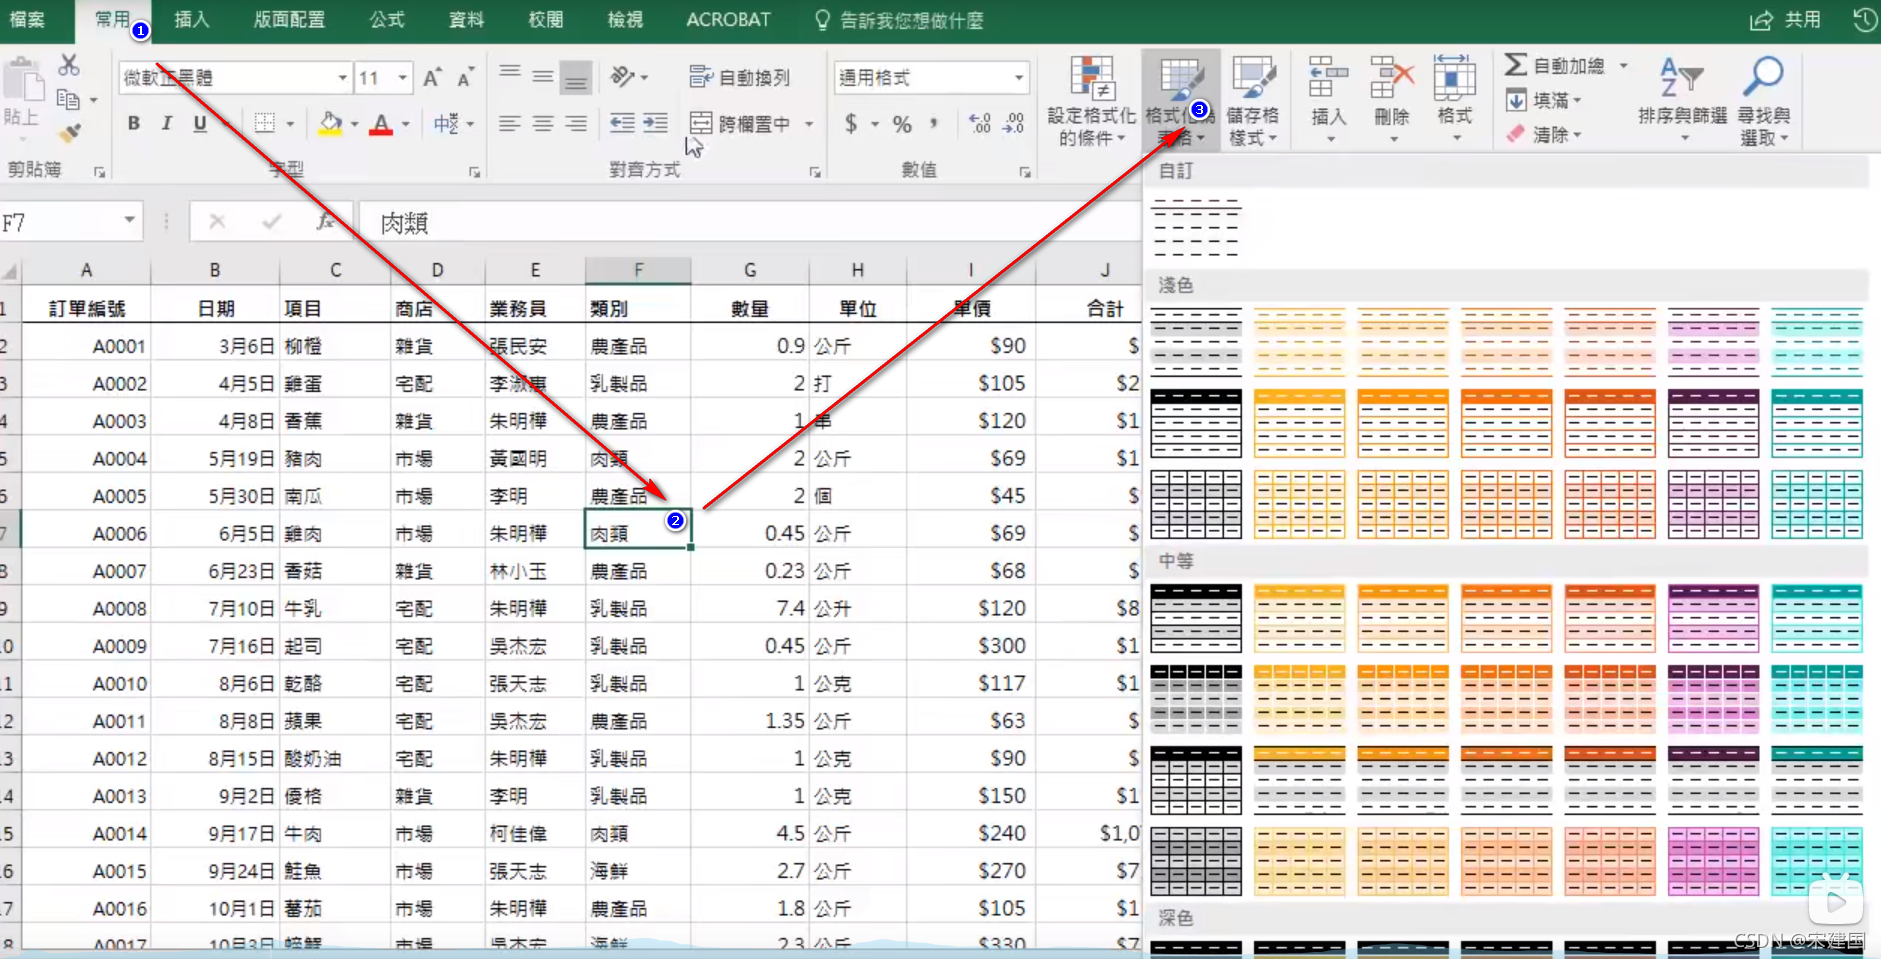Switch to the 插入 ribbon tab
Viewport: 1881px width, 959px height.
coord(191,20)
